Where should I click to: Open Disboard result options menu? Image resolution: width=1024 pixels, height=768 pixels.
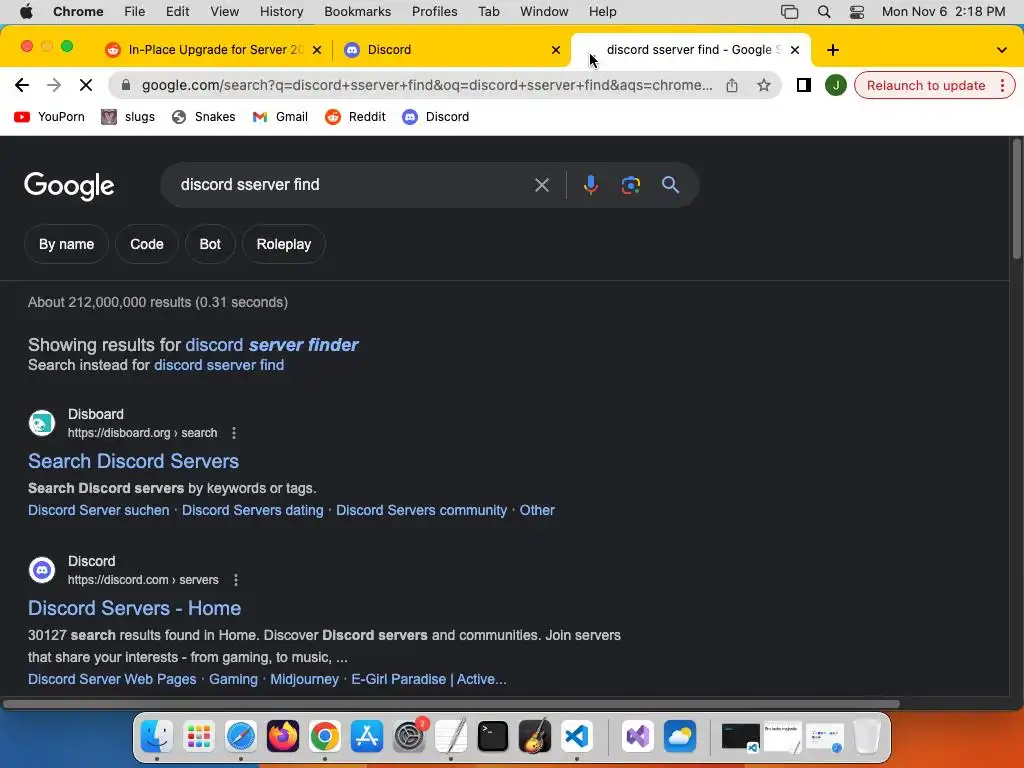234,433
